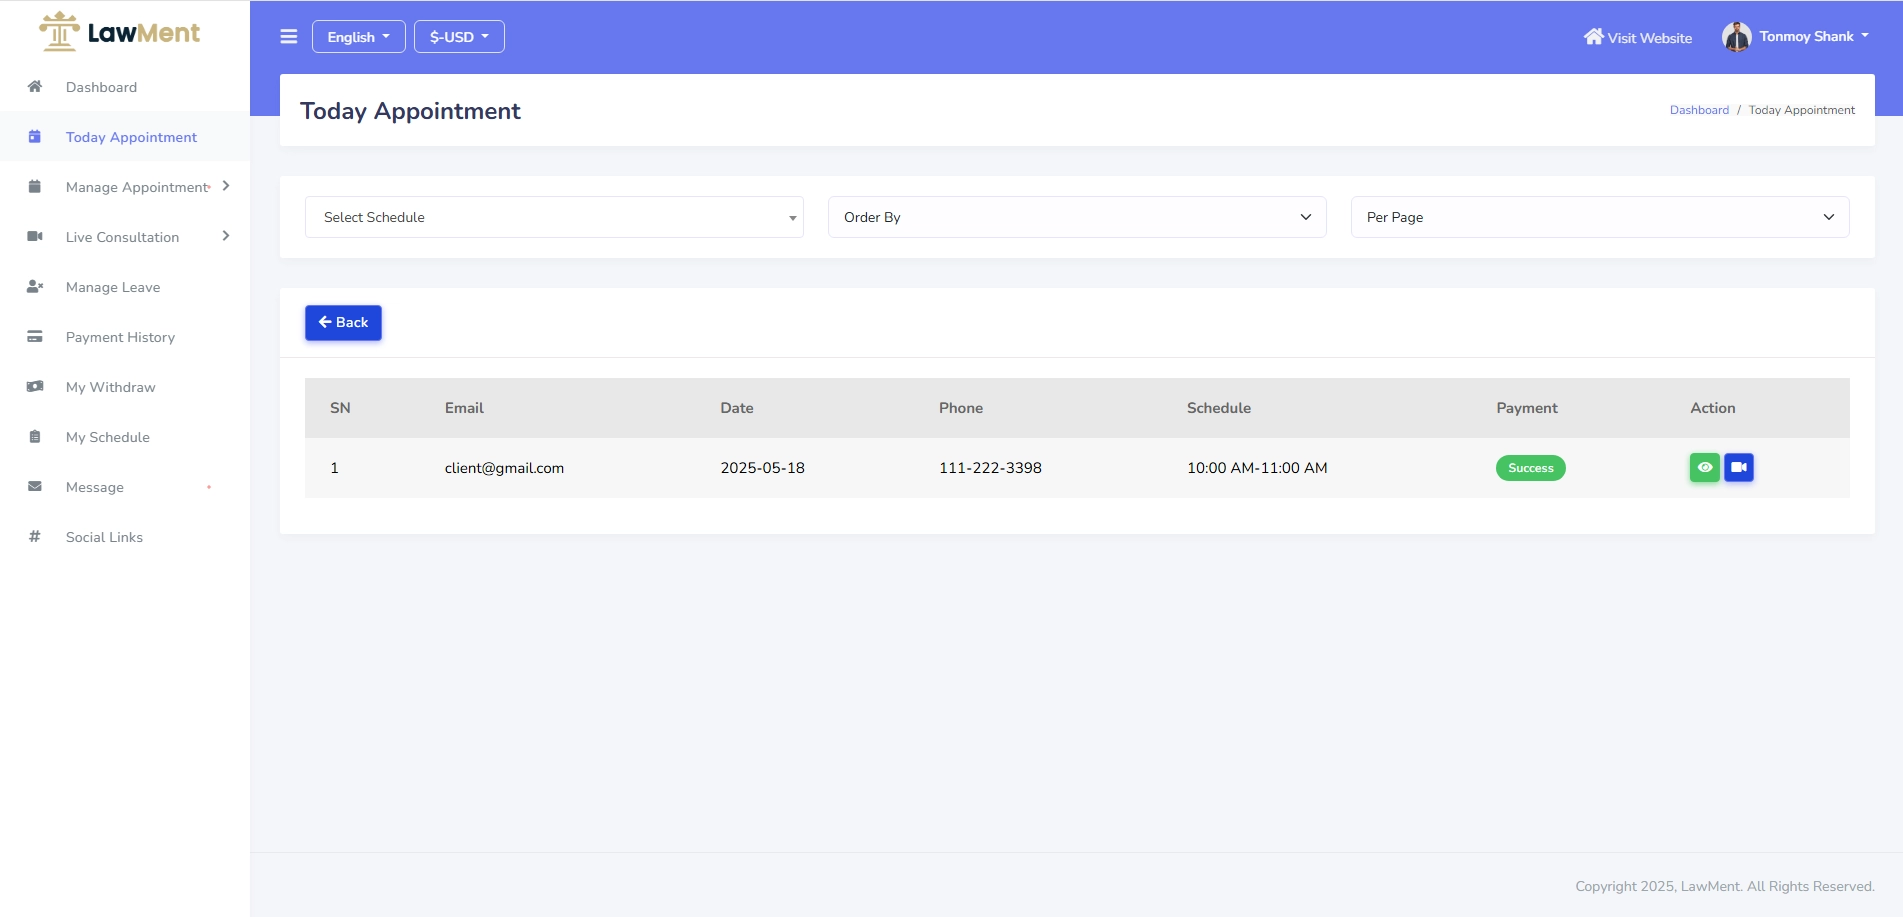The height and width of the screenshot is (917, 1903).
Task: Open the Per Page dropdown
Action: [1600, 217]
